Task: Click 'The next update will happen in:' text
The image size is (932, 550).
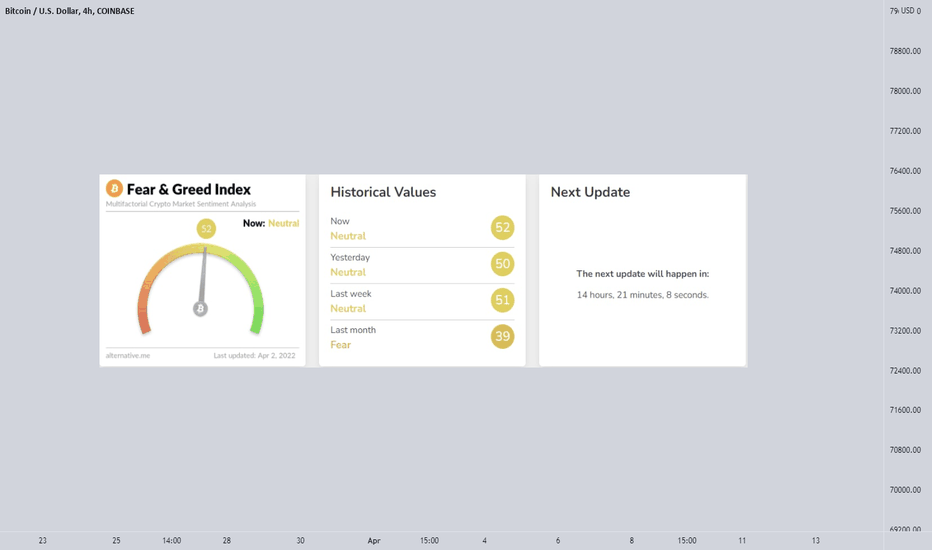Action: (643, 274)
